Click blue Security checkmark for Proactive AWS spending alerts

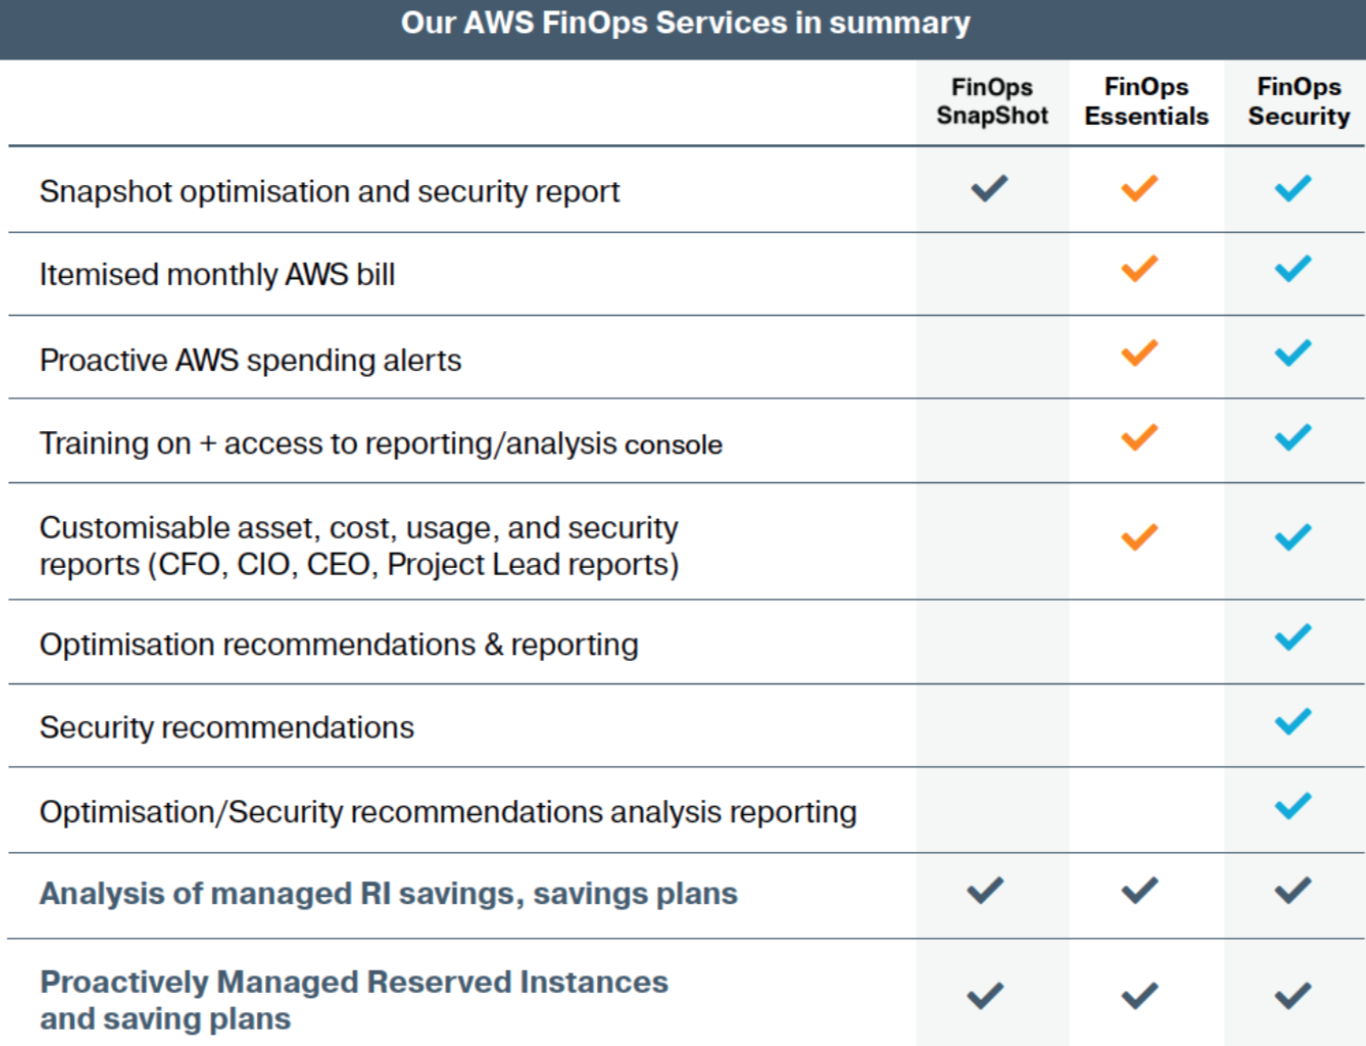[x=1293, y=353]
